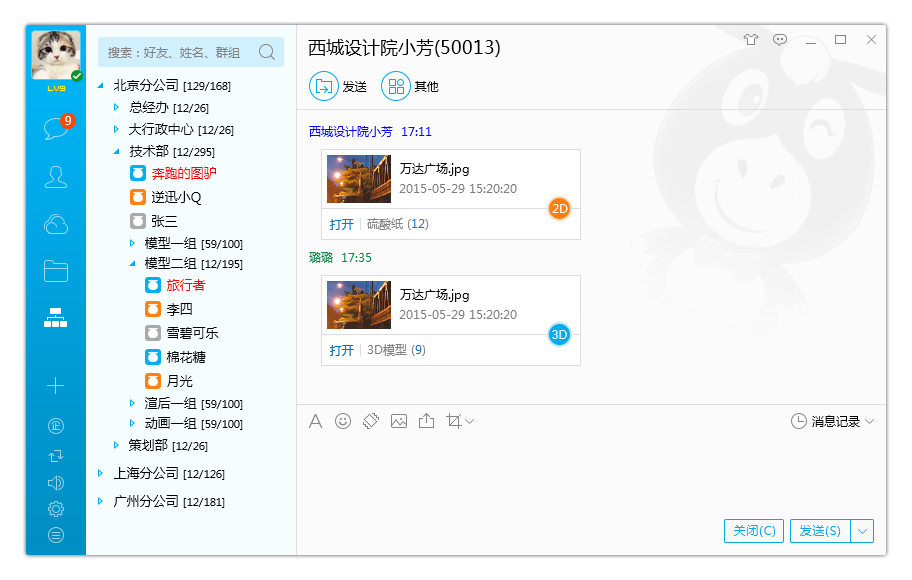Expand the 上海分公司 node
912x580 pixels.
click(x=101, y=474)
